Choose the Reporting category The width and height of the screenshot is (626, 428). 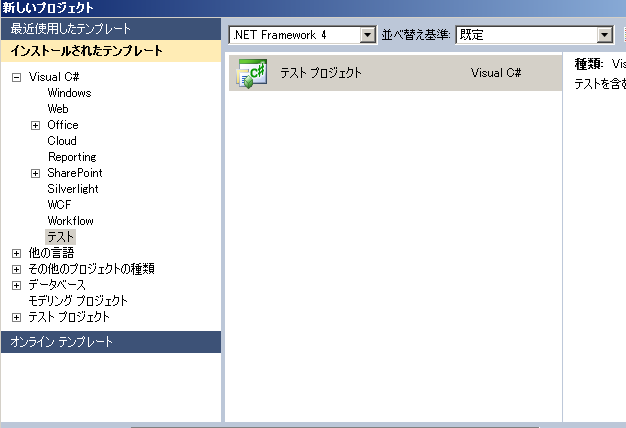tap(72, 157)
